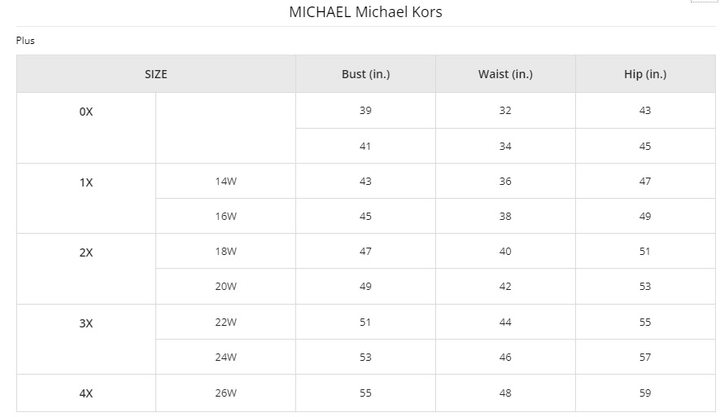Click the SIZE column header
The height and width of the screenshot is (417, 720).
[x=156, y=74]
